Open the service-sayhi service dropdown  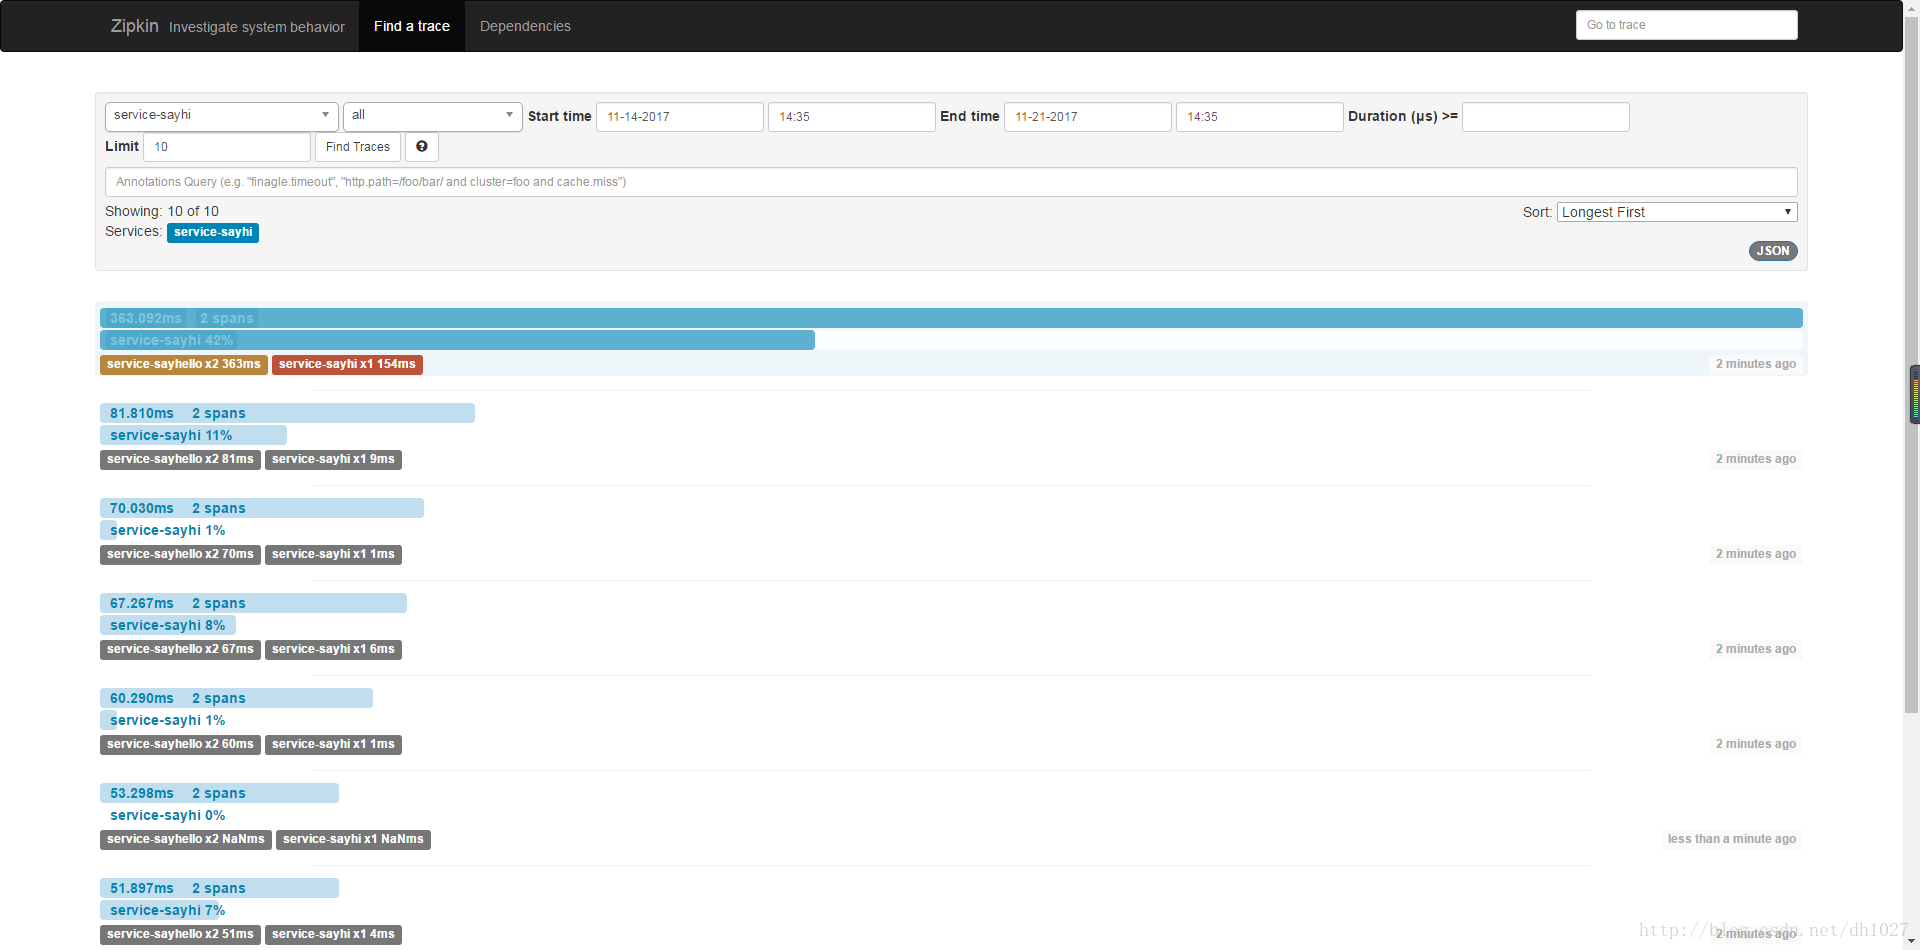[x=221, y=116]
